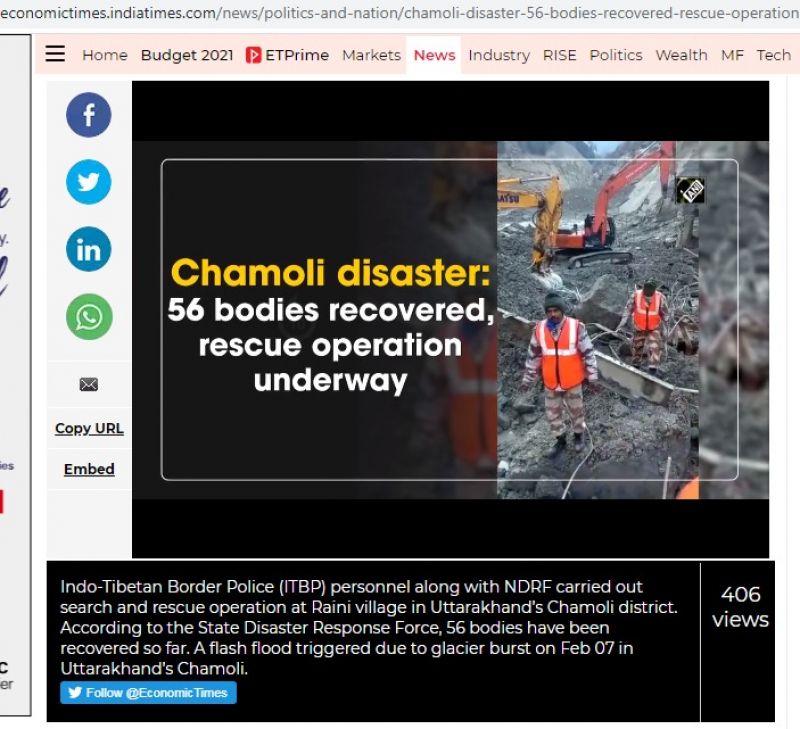The height and width of the screenshot is (729, 800).
Task: Play the Chamoli disaster video
Action: pos(450,320)
